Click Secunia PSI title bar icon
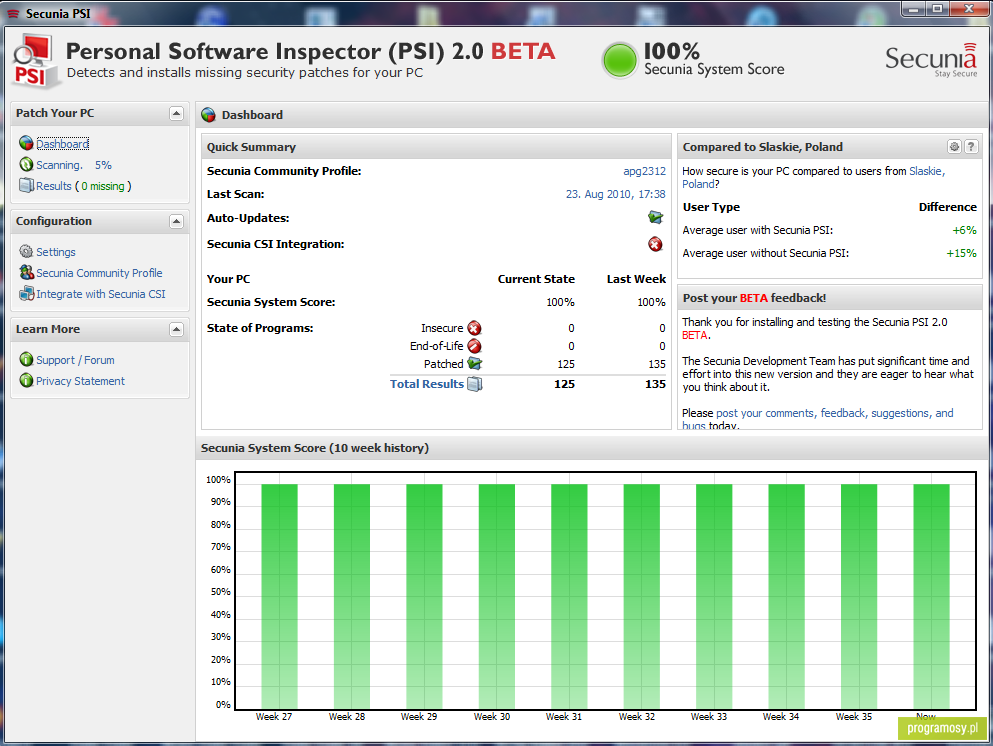This screenshot has height=746, width=993. [x=13, y=13]
